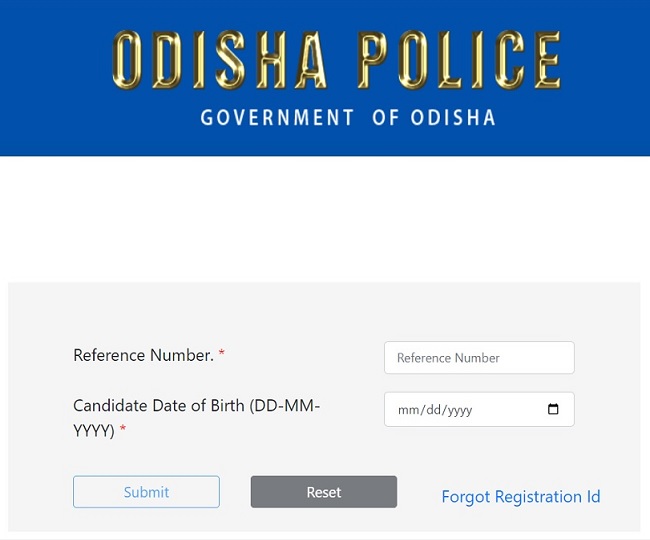The image size is (650, 540).
Task: Open the calendar picker in date field
Action: coord(554,410)
